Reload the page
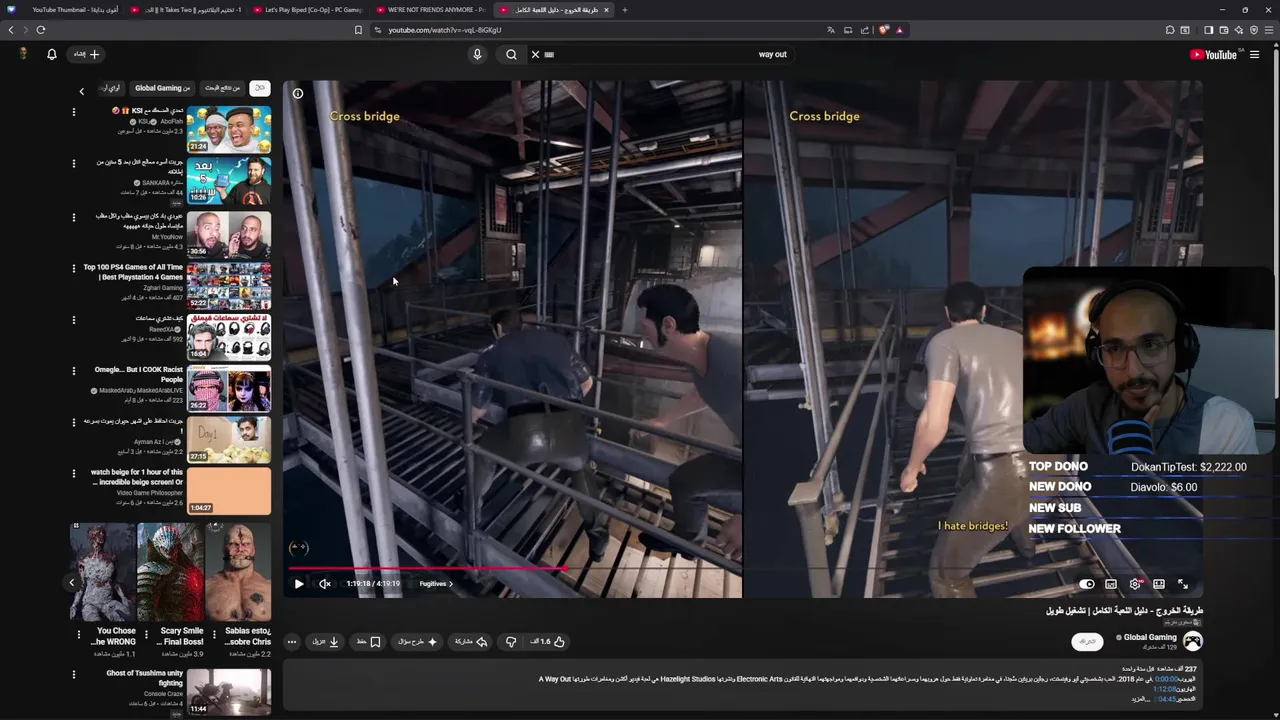The height and width of the screenshot is (720, 1280). click(x=41, y=30)
